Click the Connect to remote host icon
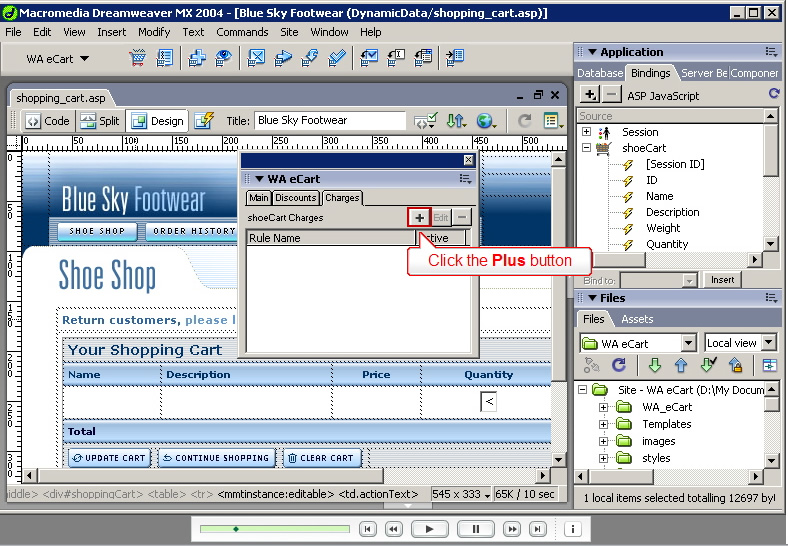 coord(592,365)
